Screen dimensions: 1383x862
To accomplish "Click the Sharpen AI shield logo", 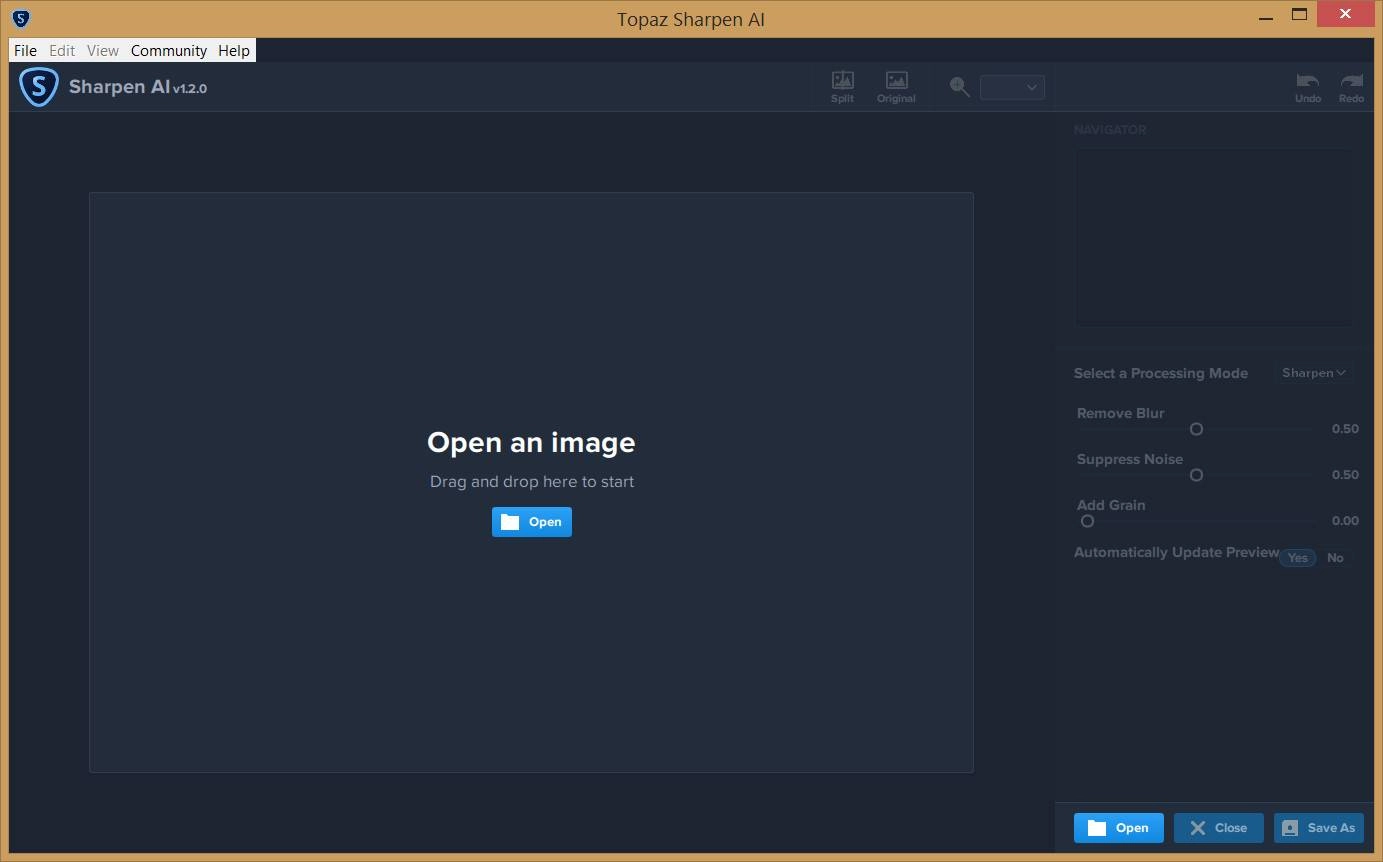I will click(39, 87).
